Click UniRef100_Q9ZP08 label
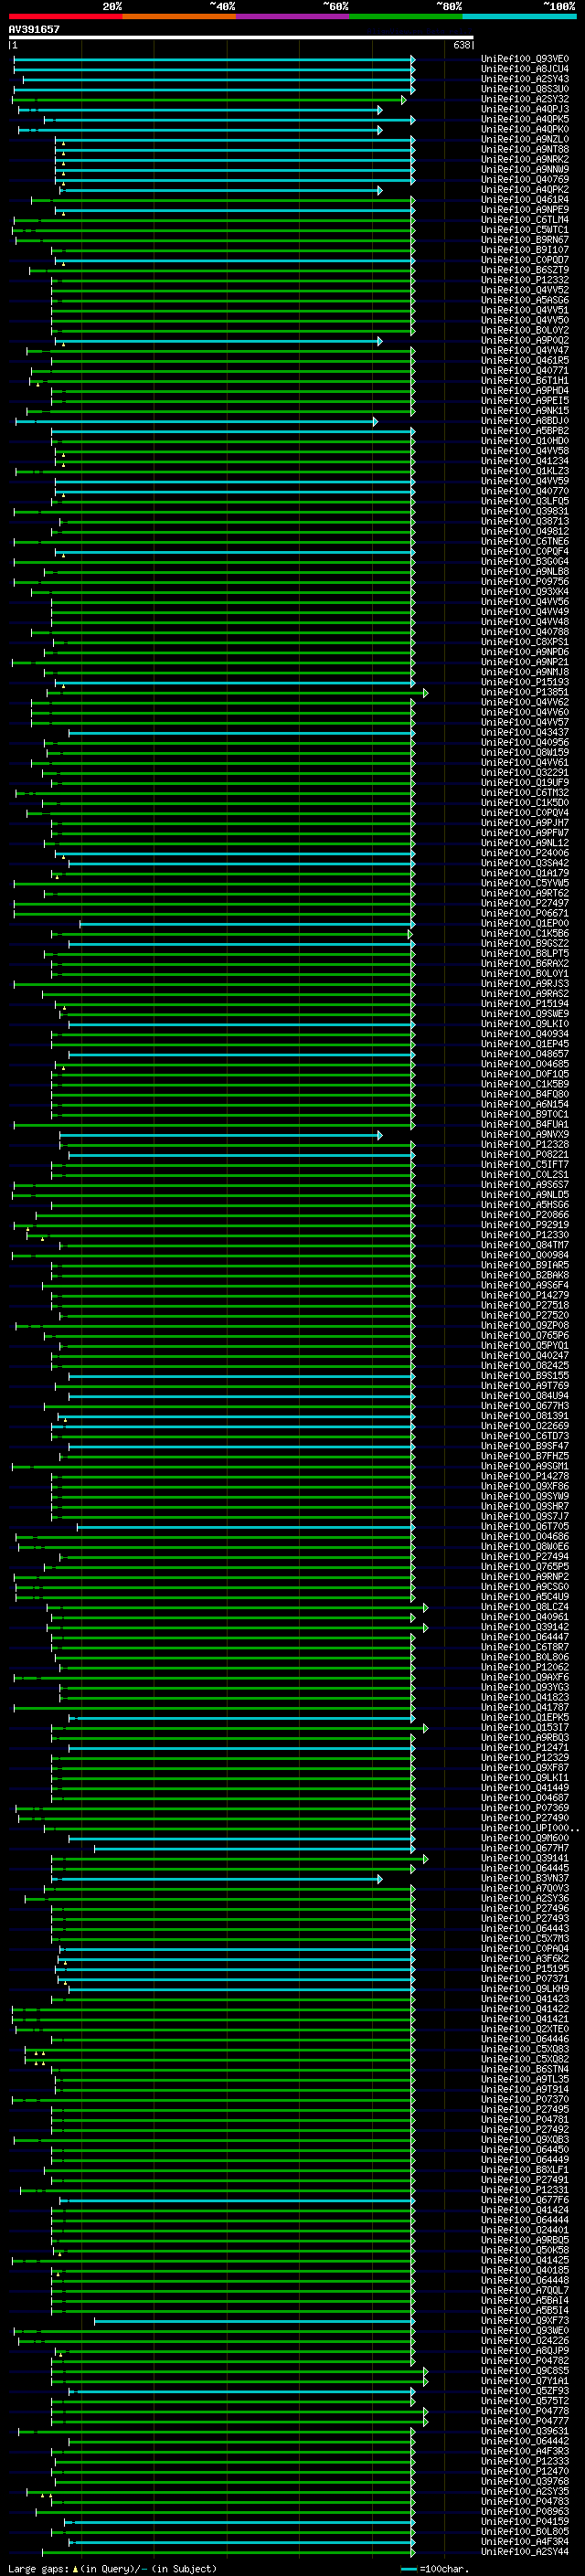585x2576 pixels. (x=525, y=1325)
